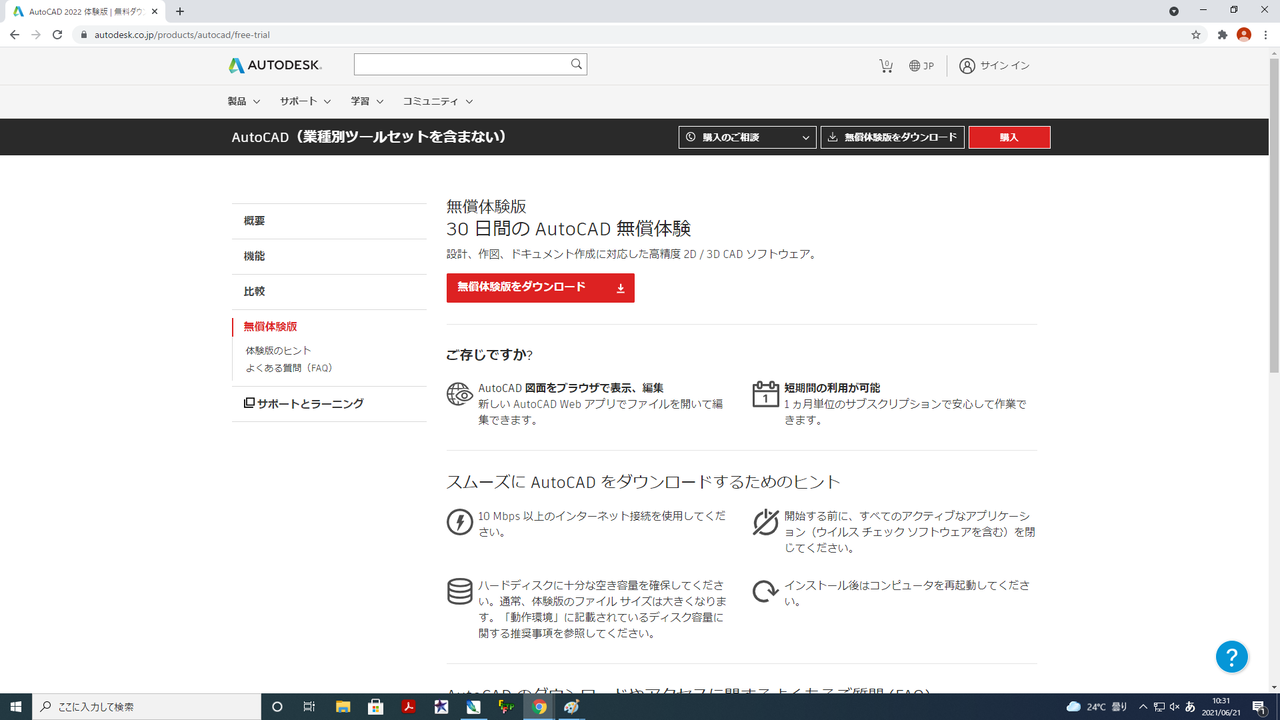Switch to Chrome in the taskbar
This screenshot has width=1280, height=720.
click(x=539, y=707)
